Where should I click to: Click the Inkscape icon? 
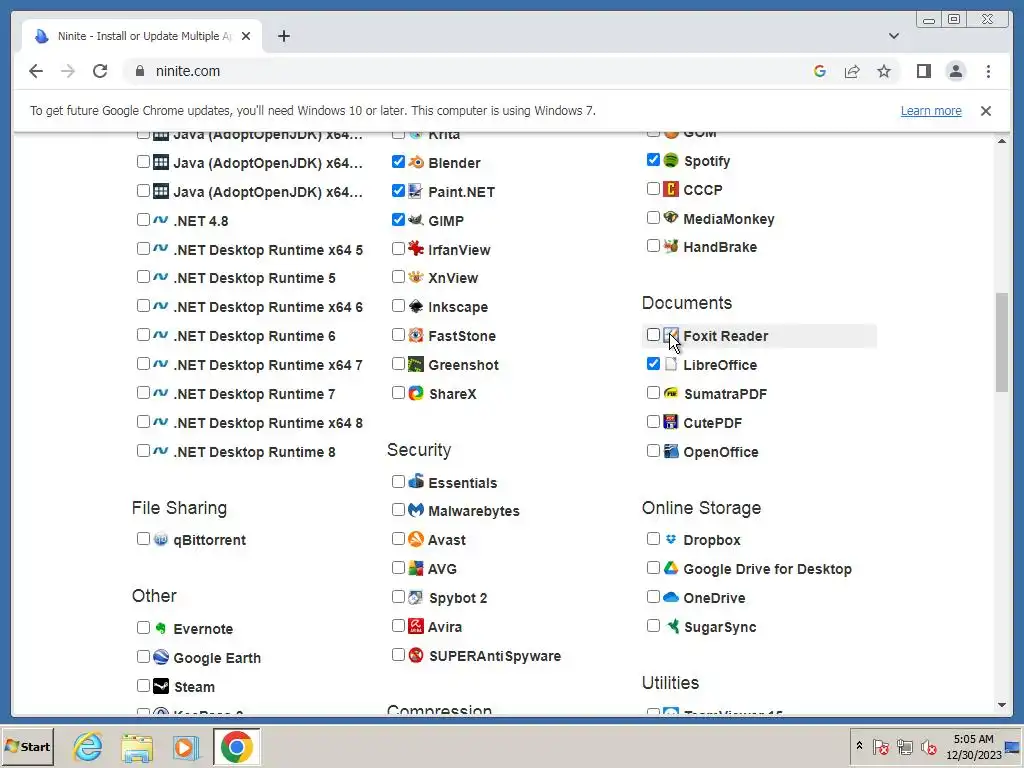pos(416,306)
